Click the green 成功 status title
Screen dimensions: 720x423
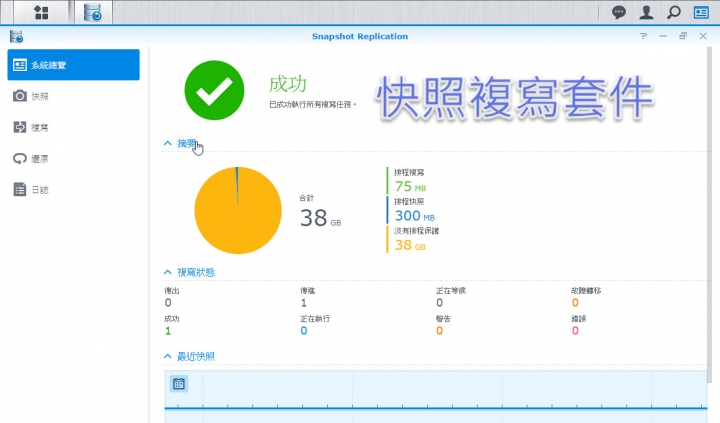(288, 84)
